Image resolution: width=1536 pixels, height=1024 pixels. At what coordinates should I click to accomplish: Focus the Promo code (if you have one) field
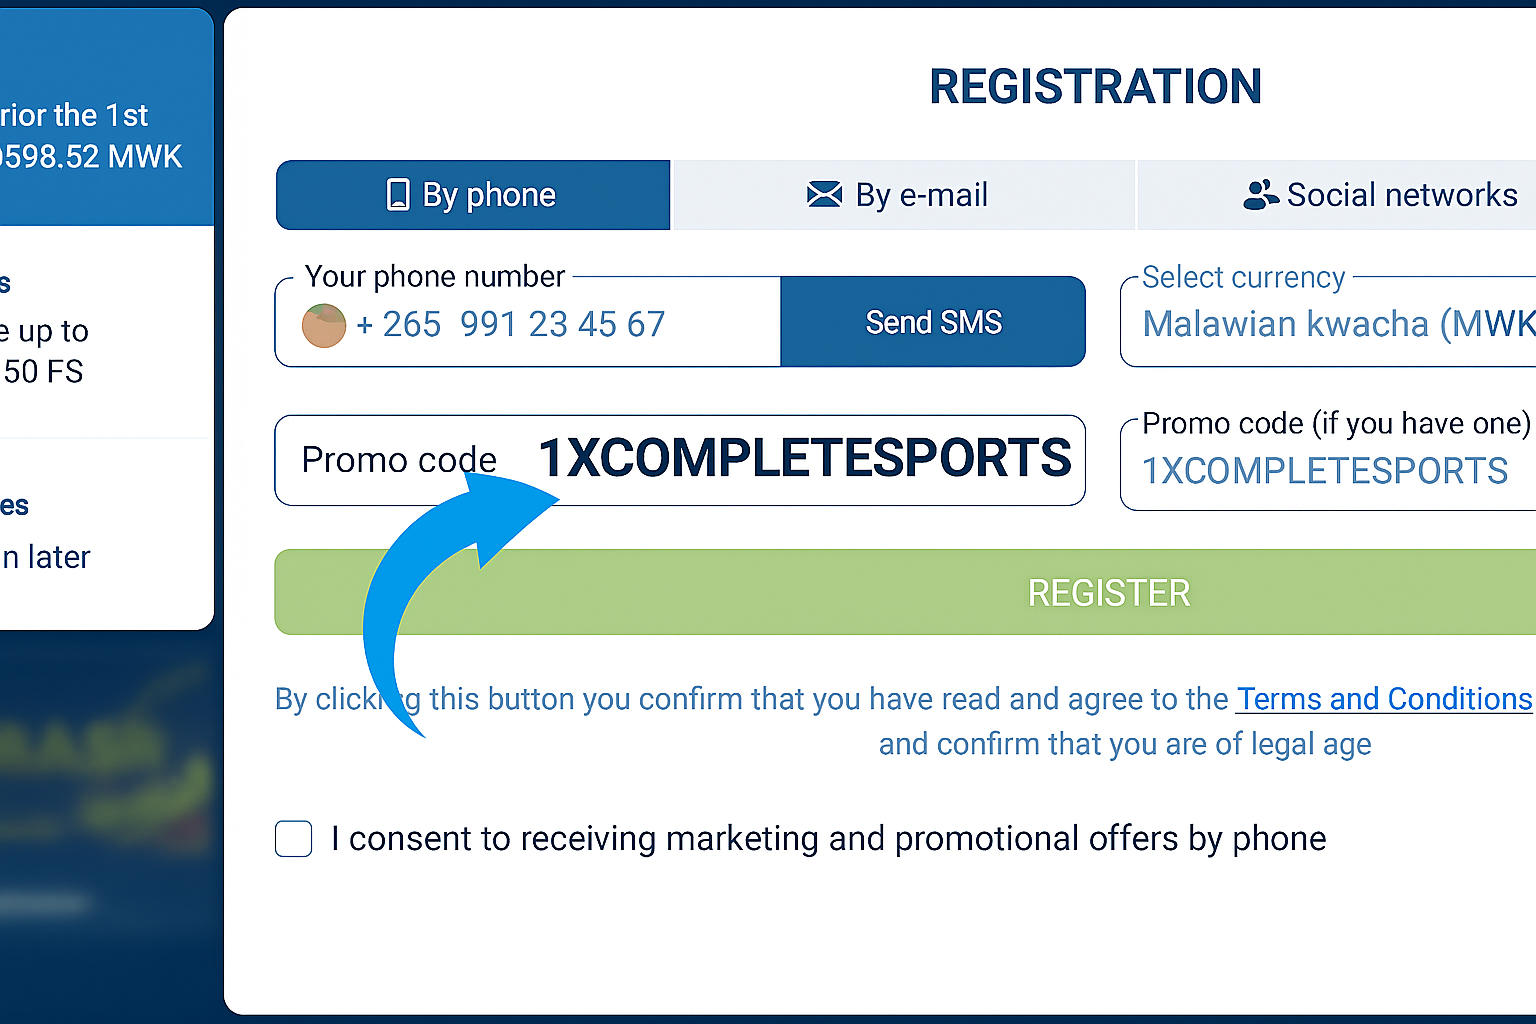[1330, 470]
